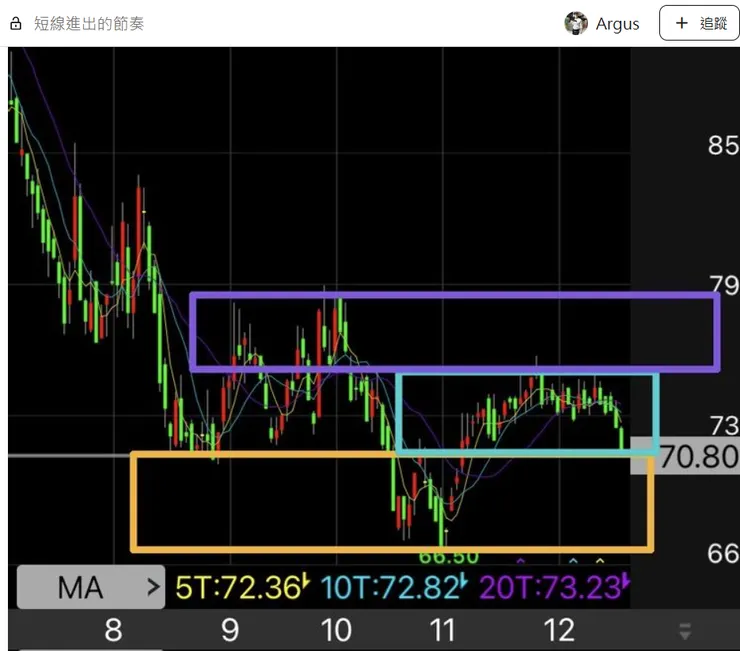Click the 66.50 low price label
This screenshot has height=651, width=740.
(449, 558)
